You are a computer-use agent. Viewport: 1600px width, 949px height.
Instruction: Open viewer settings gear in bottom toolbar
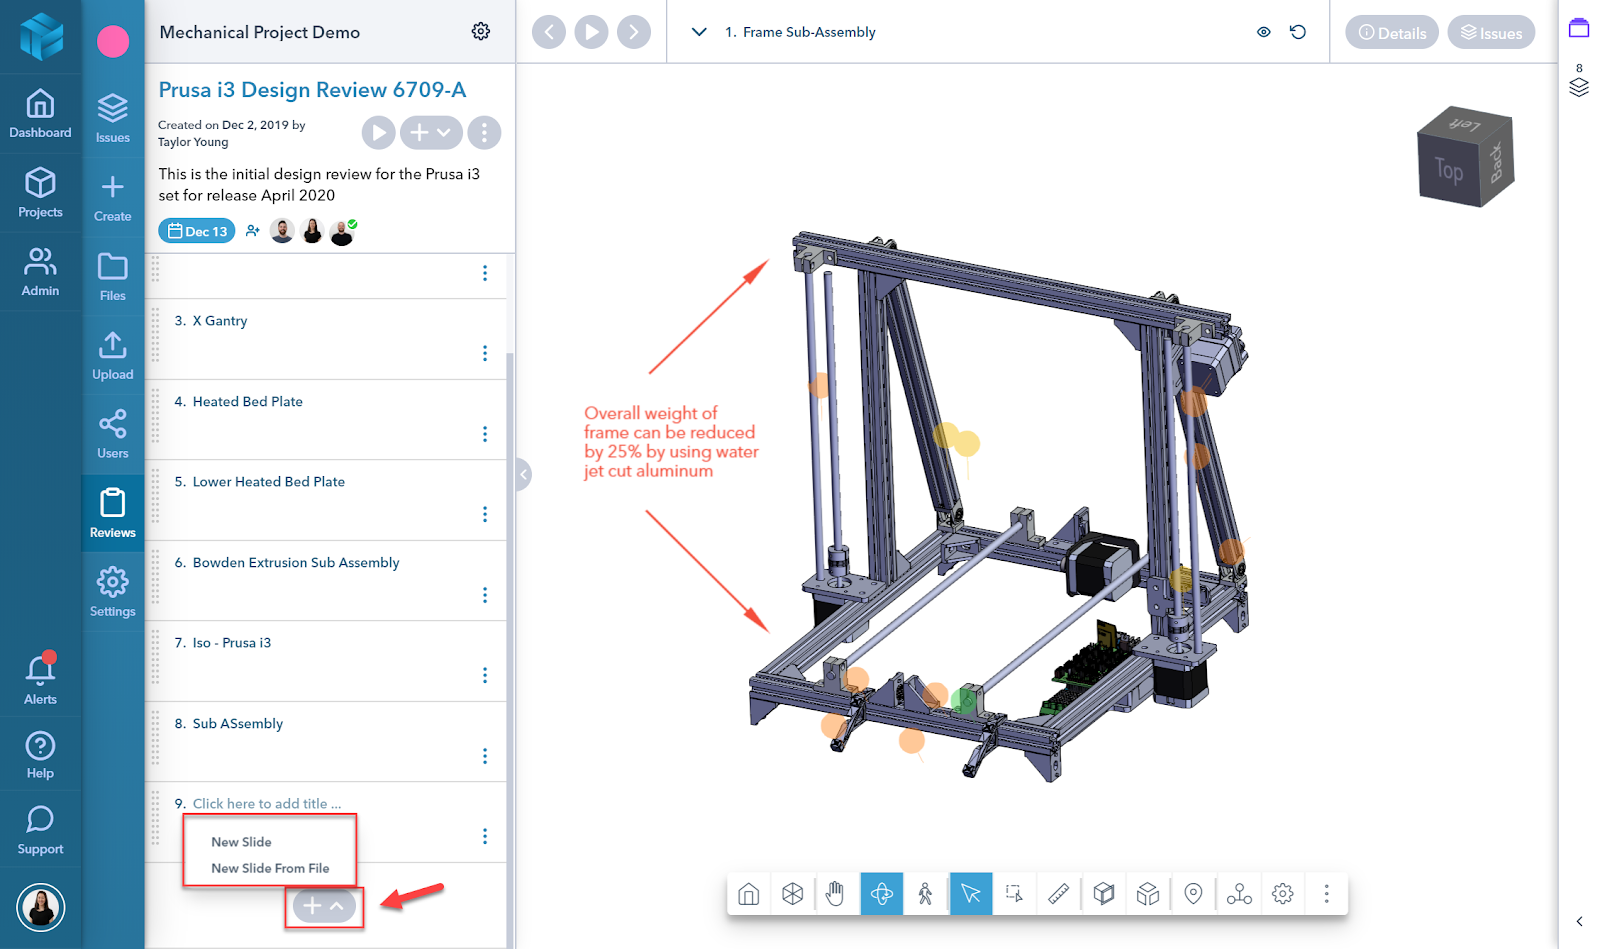point(1283,894)
